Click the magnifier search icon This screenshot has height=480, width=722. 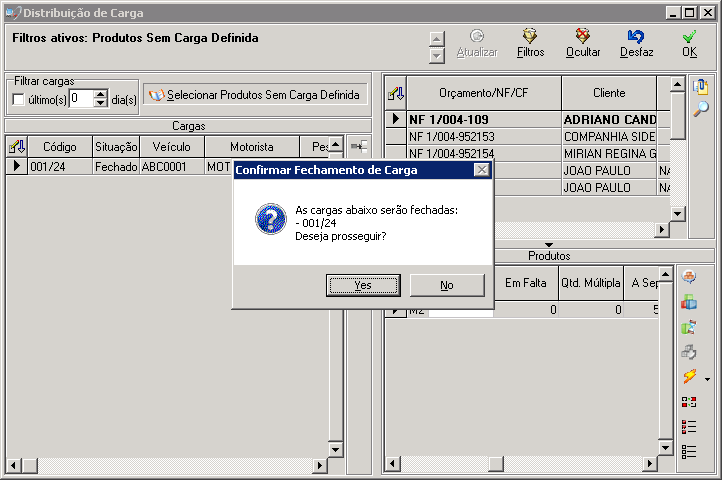pyautogui.click(x=701, y=109)
